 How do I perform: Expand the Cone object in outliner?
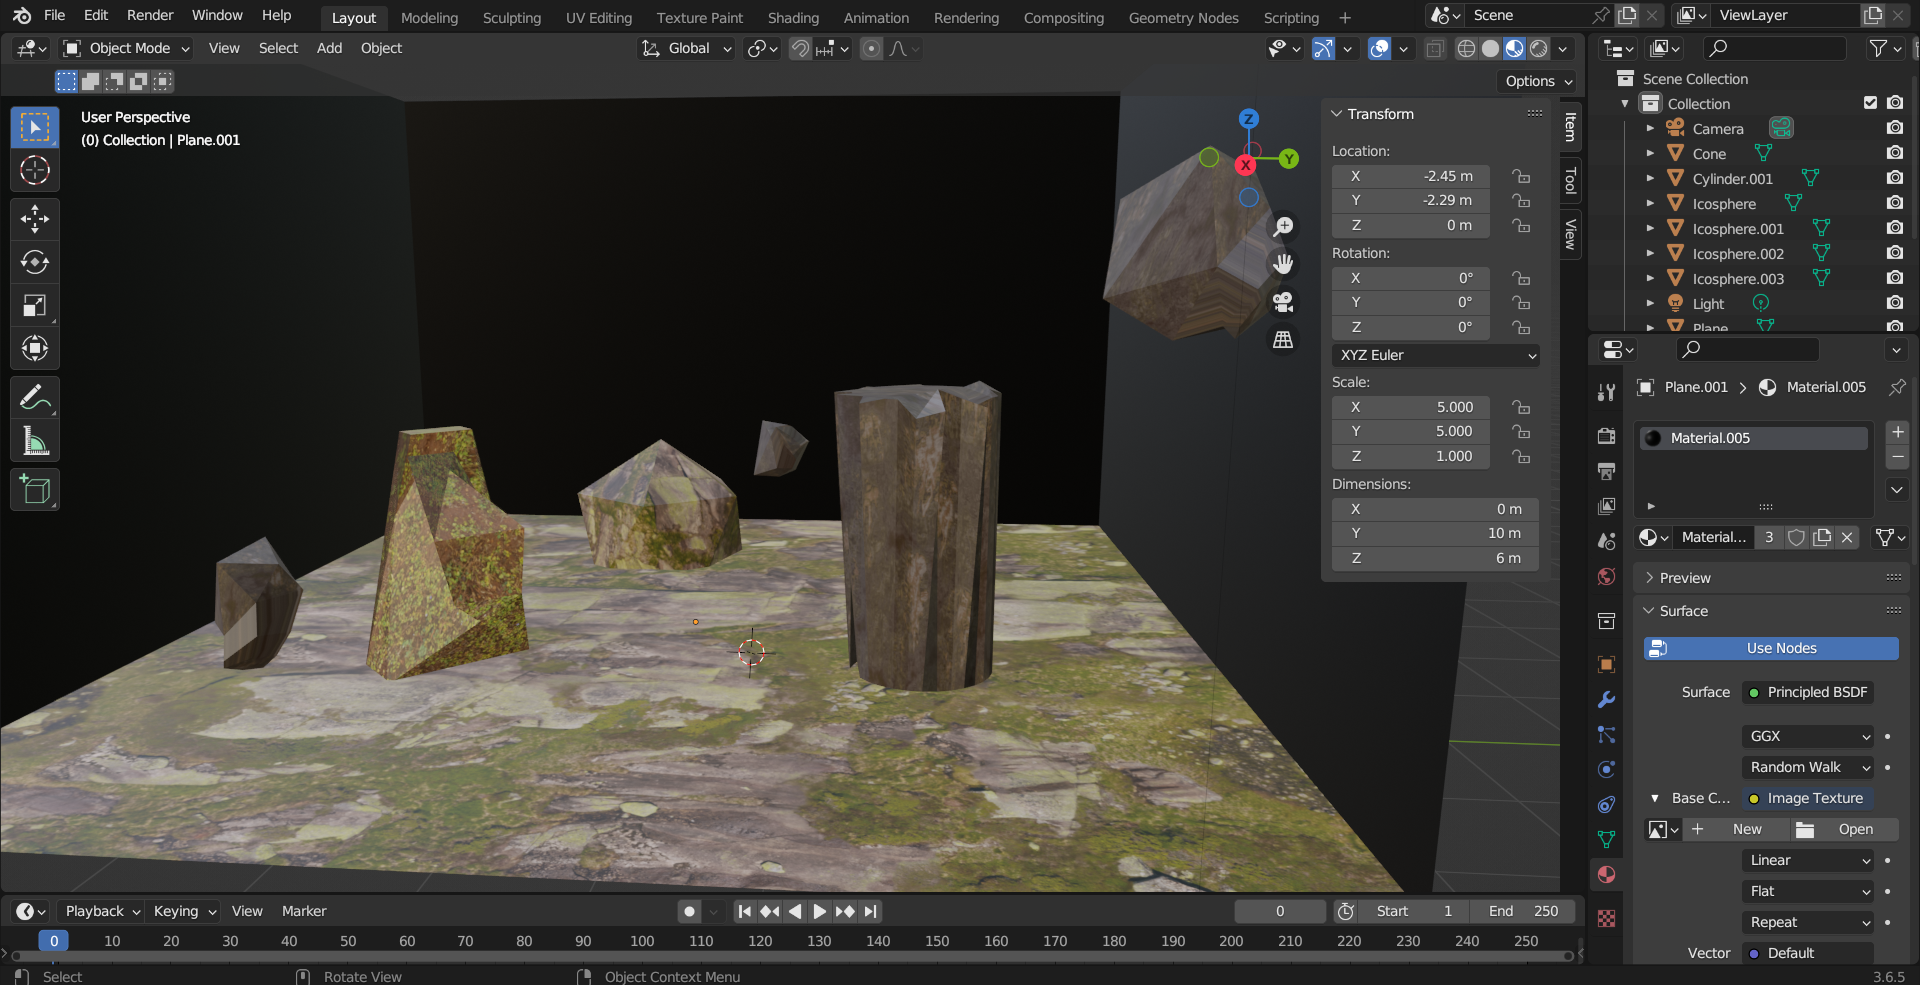1650,153
